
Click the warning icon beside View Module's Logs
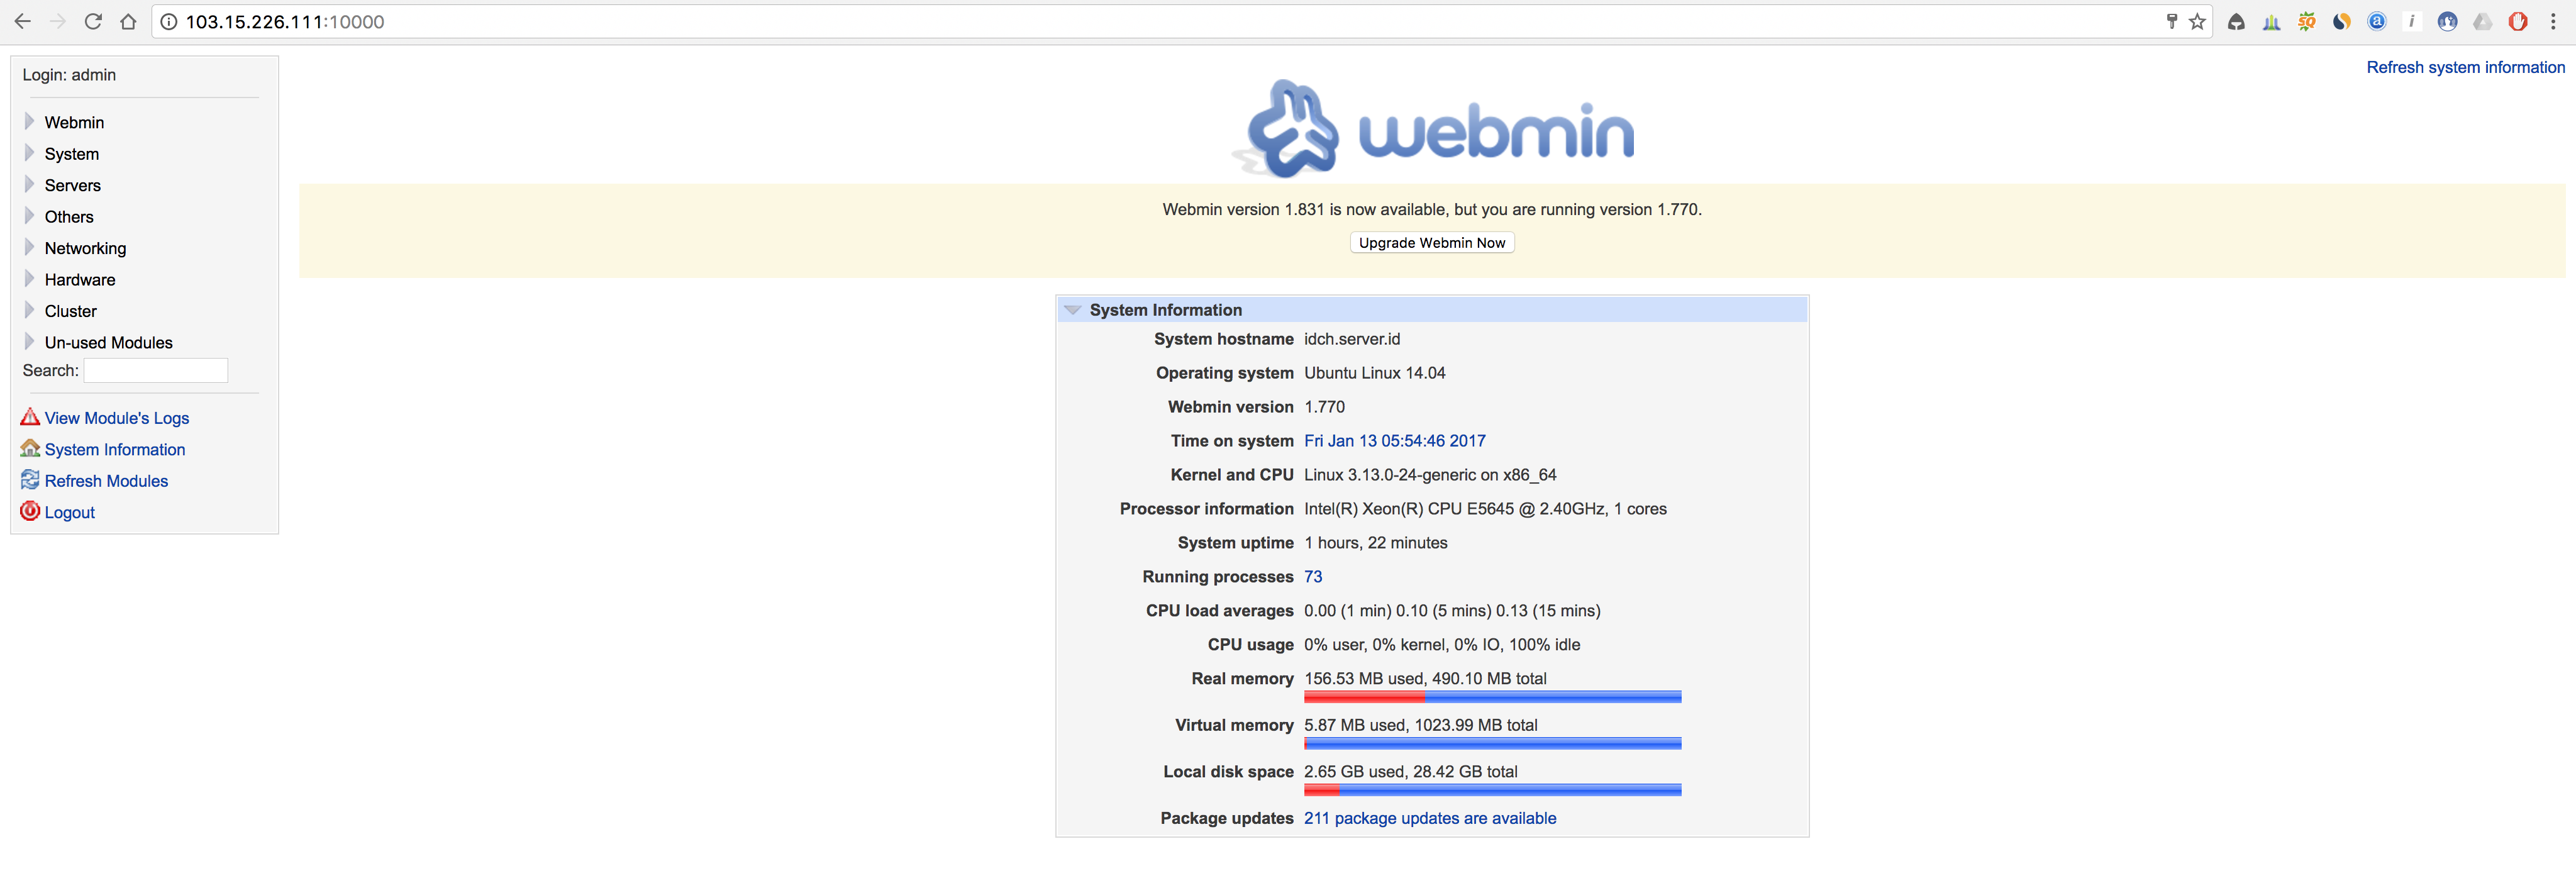click(x=30, y=417)
